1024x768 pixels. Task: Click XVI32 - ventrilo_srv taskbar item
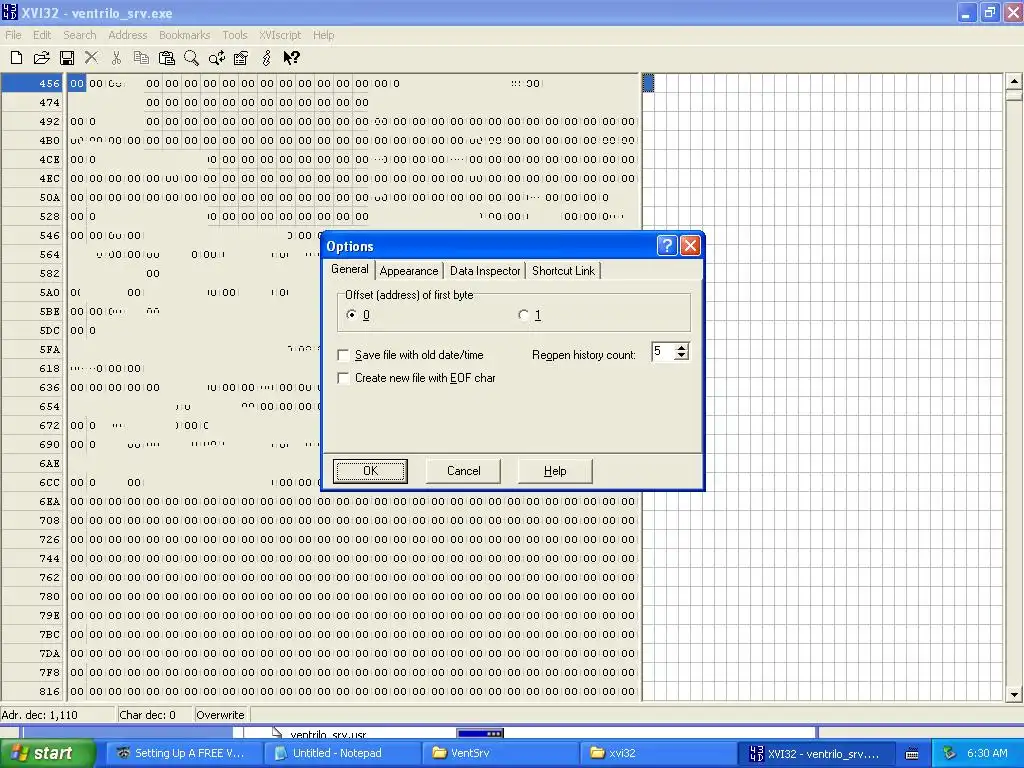point(816,754)
